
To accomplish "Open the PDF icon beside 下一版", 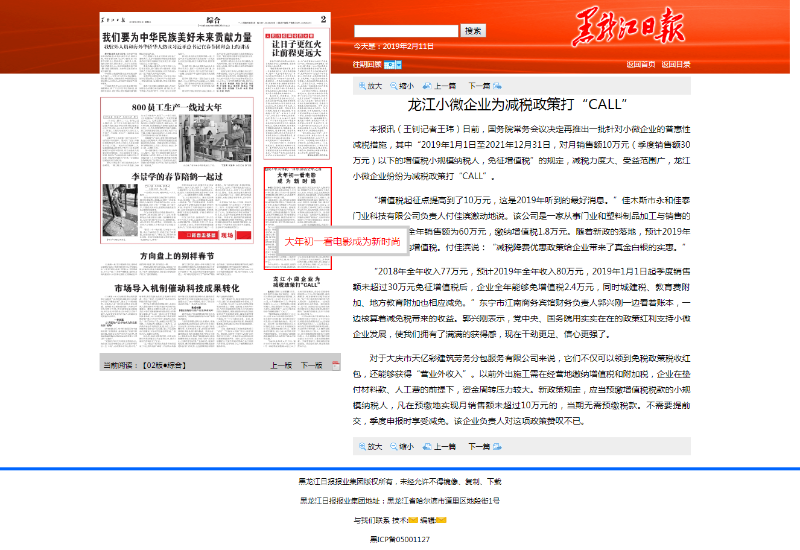I will [338, 366].
